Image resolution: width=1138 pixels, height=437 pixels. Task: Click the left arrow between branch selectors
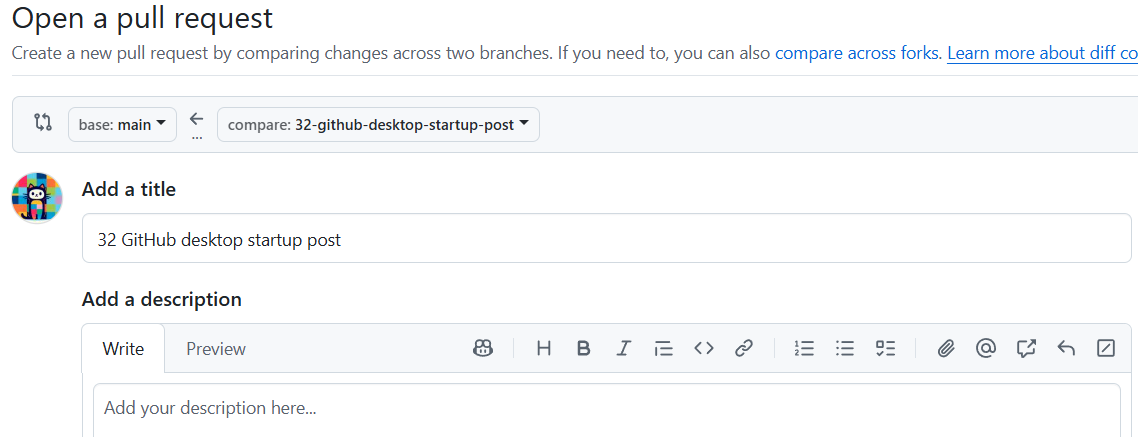tap(197, 119)
